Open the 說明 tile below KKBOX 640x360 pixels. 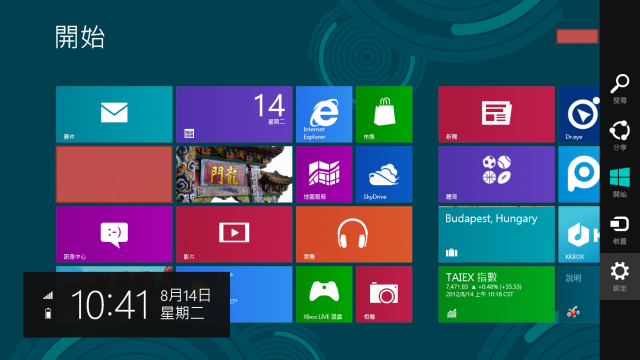tap(579, 294)
